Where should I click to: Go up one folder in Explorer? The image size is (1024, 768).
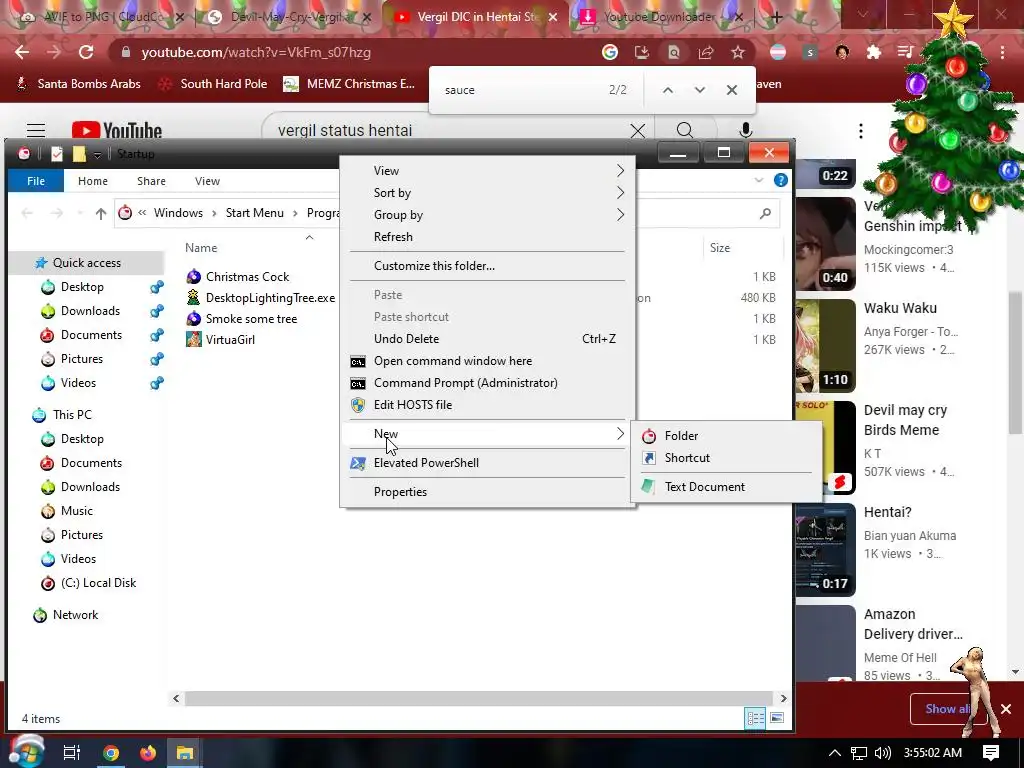coord(100,213)
